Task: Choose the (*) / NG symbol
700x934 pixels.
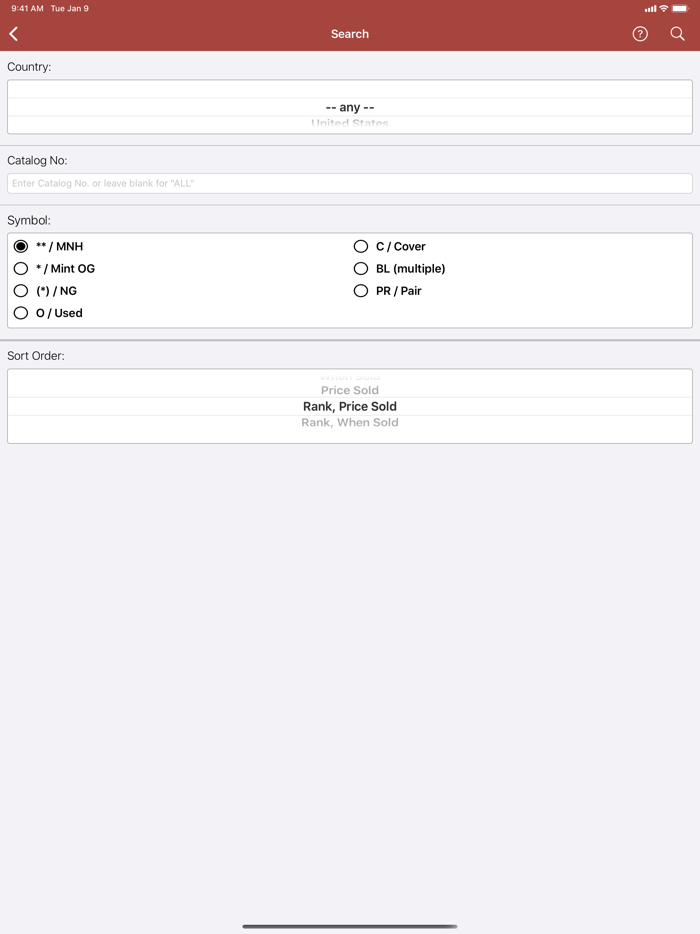Action: click(21, 291)
